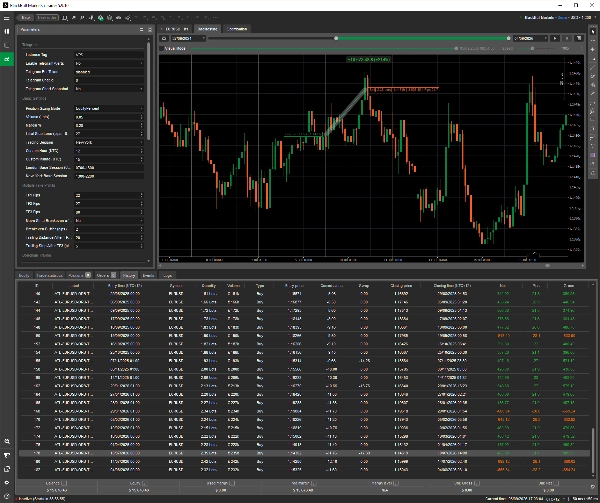Click the backtest range end handle
The width and height of the screenshot is (600, 503).
click(x=509, y=38)
